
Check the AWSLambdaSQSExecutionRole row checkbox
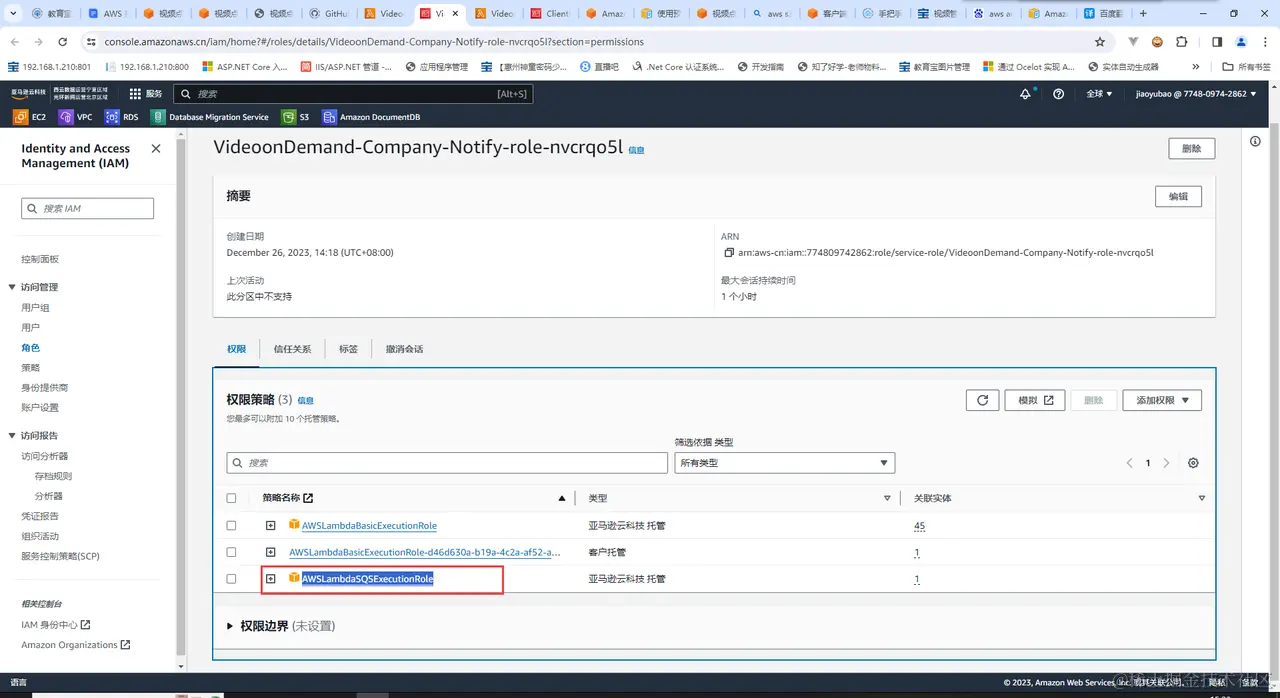pyautogui.click(x=232, y=579)
